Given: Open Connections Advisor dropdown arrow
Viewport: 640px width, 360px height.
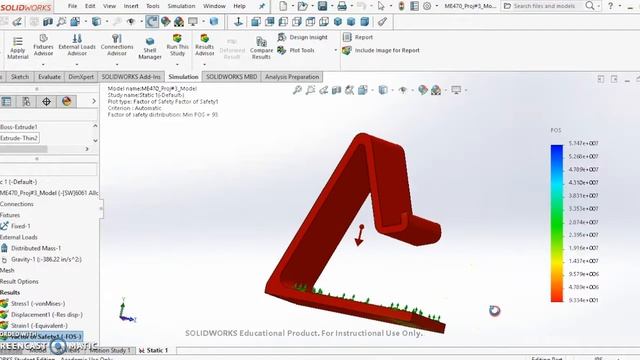Looking at the screenshot, I should pos(117,64).
